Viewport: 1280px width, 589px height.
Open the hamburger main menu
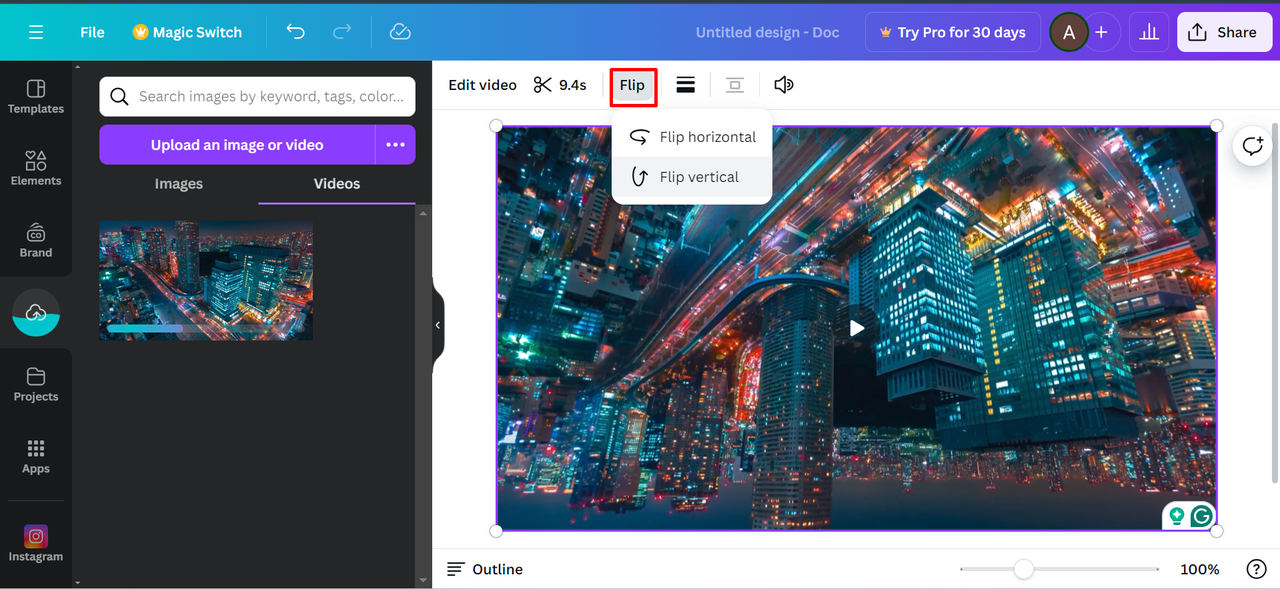coord(36,32)
